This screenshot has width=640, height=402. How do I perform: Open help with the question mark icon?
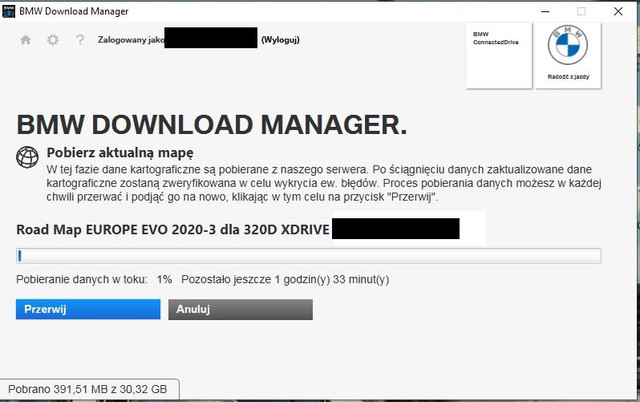pyautogui.click(x=80, y=40)
